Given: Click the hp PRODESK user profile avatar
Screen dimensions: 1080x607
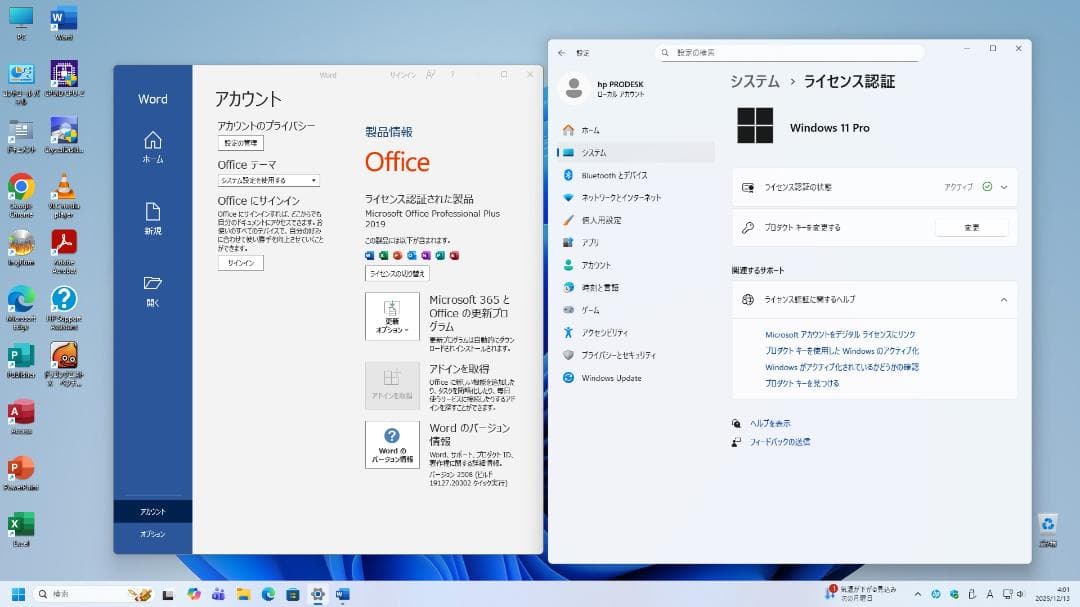Looking at the screenshot, I should pos(573,88).
